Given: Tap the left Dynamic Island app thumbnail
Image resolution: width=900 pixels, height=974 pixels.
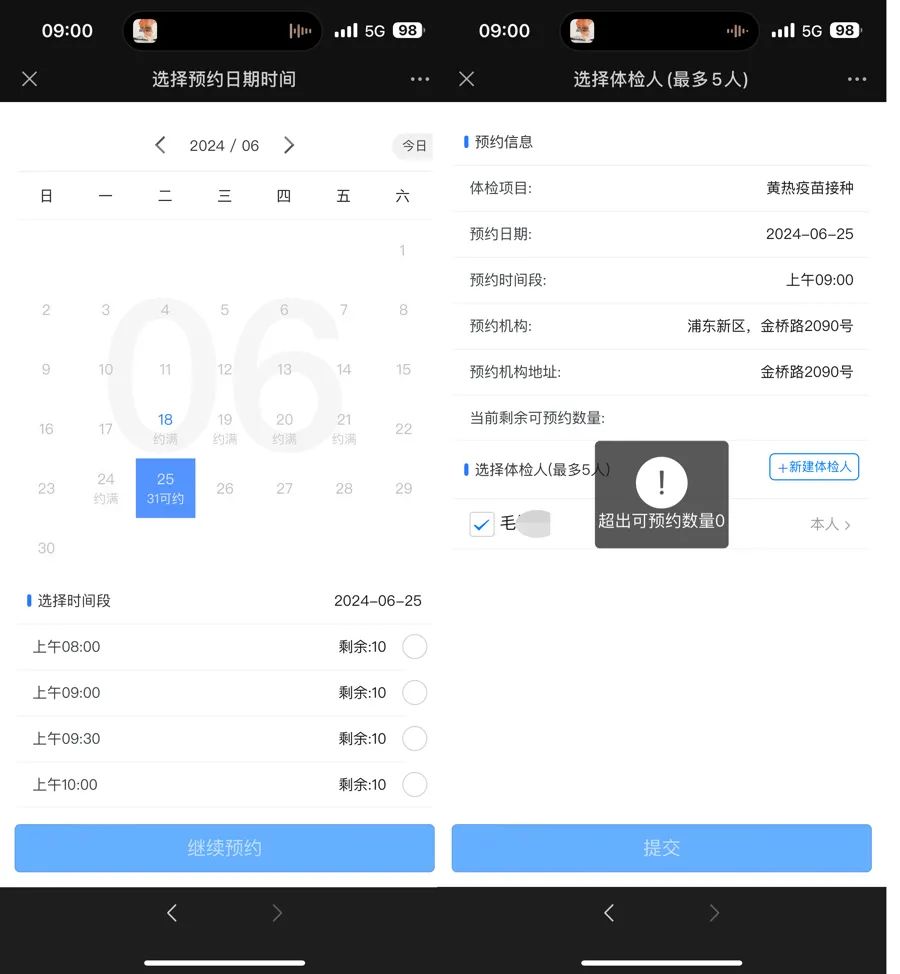Looking at the screenshot, I should [x=145, y=30].
